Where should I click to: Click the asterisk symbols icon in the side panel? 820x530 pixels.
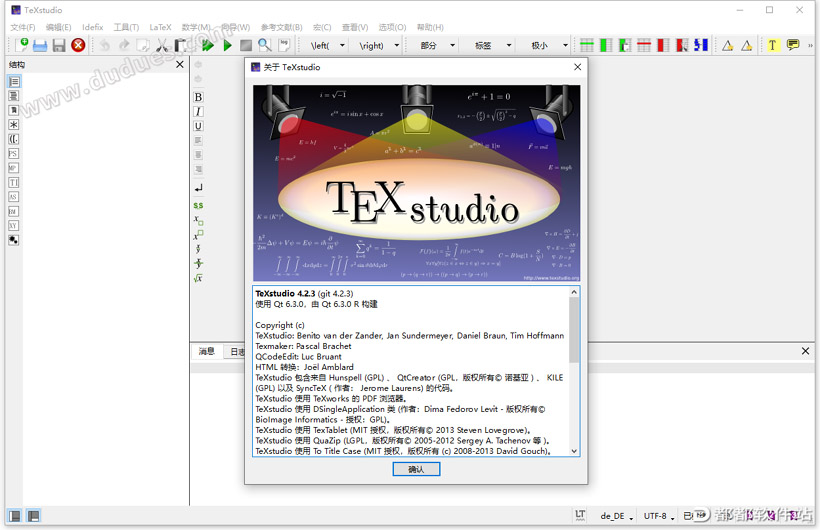[14, 125]
